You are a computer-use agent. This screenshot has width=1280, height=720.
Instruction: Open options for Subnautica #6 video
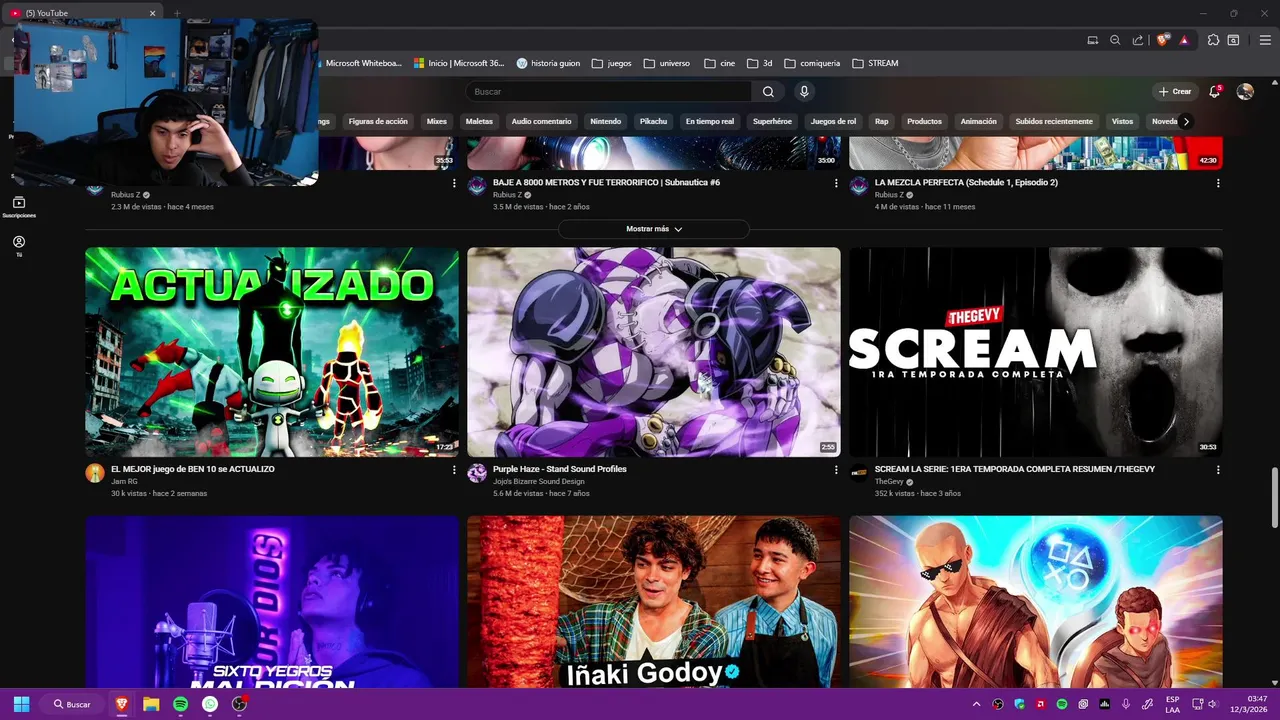pos(836,183)
